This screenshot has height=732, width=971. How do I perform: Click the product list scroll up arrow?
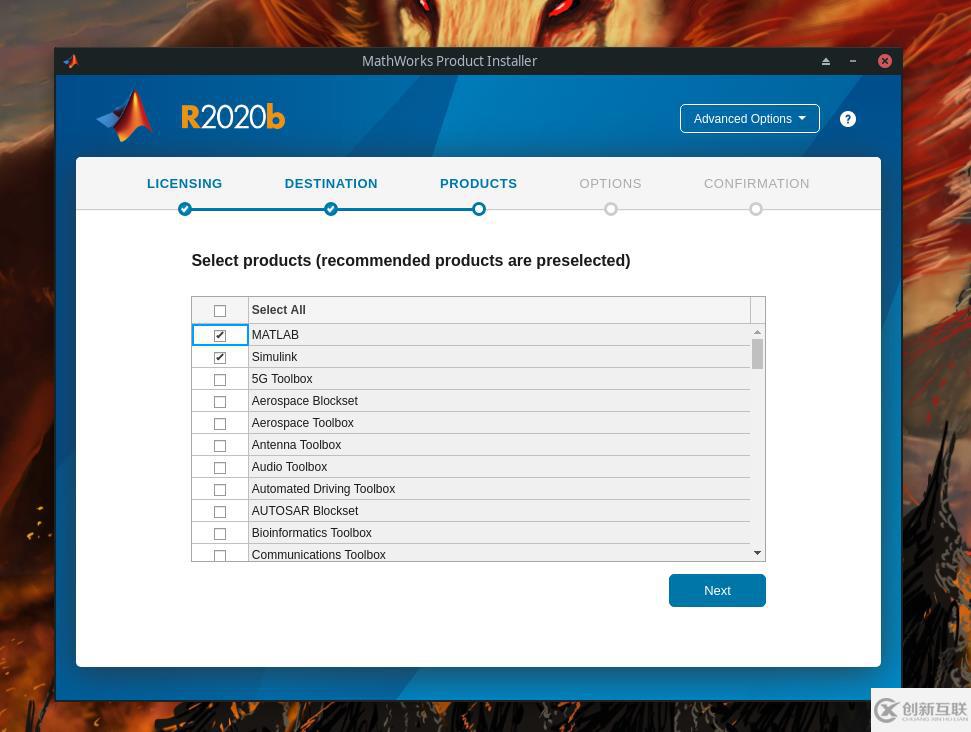(x=757, y=333)
